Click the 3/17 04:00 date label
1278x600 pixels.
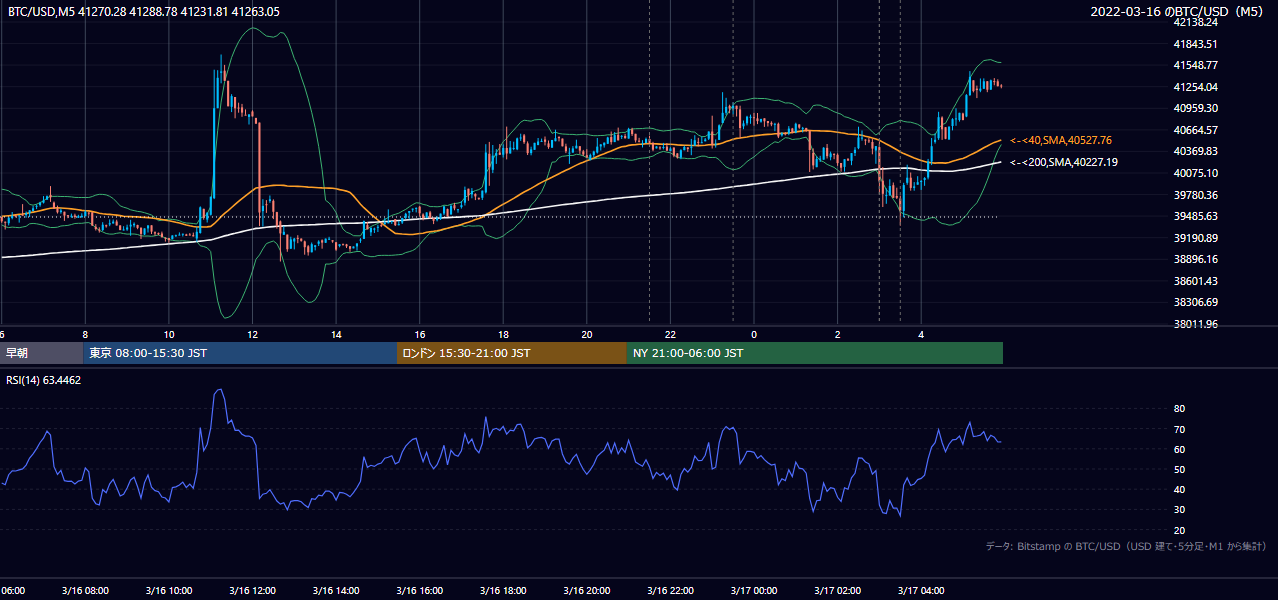921,591
